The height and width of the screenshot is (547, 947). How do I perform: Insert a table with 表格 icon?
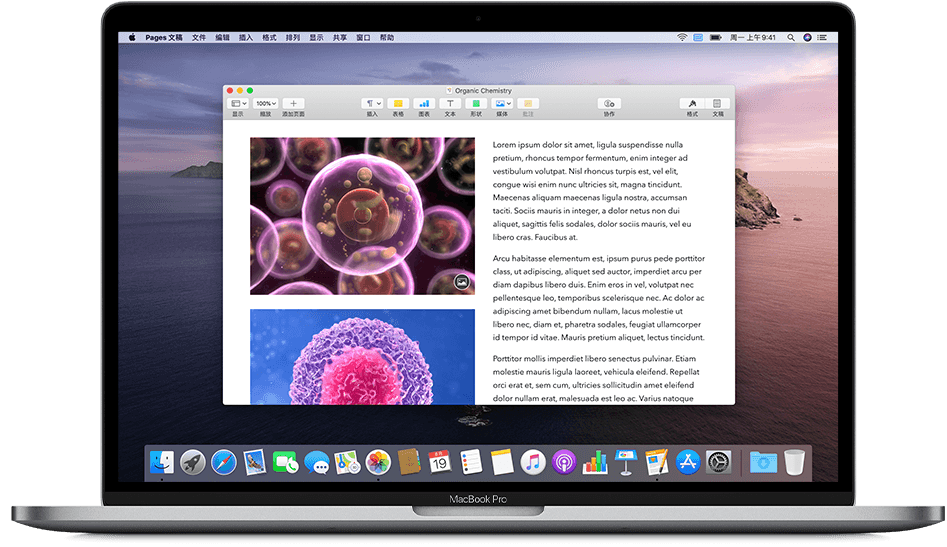pos(398,104)
